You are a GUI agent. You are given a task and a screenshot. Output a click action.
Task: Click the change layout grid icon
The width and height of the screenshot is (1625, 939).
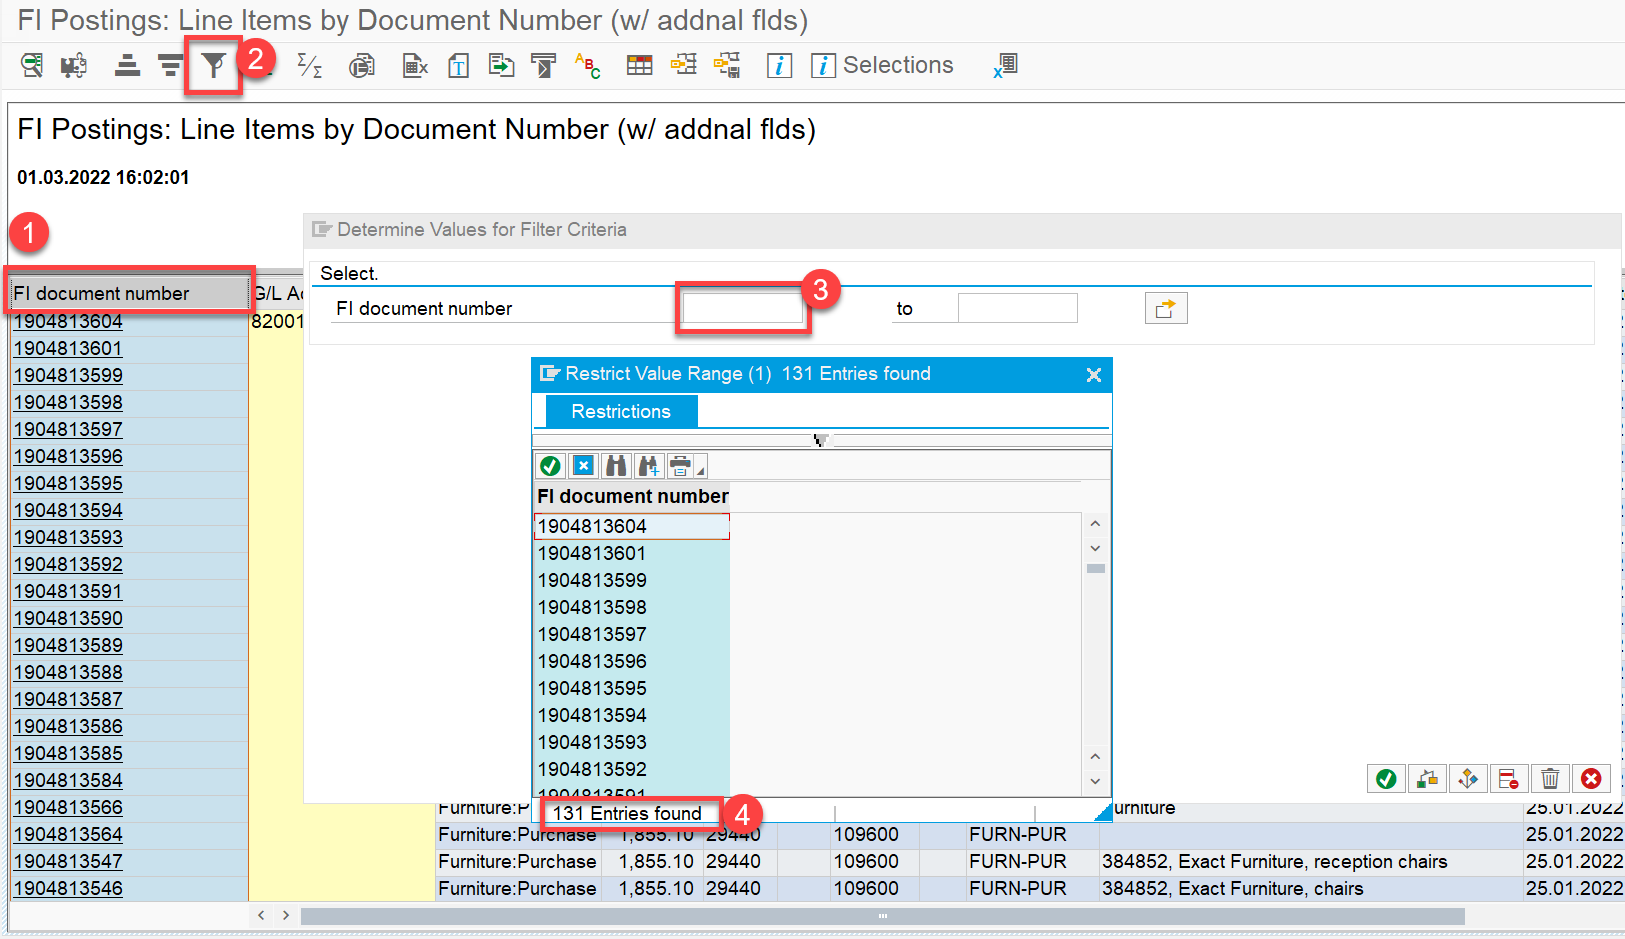[x=639, y=66]
